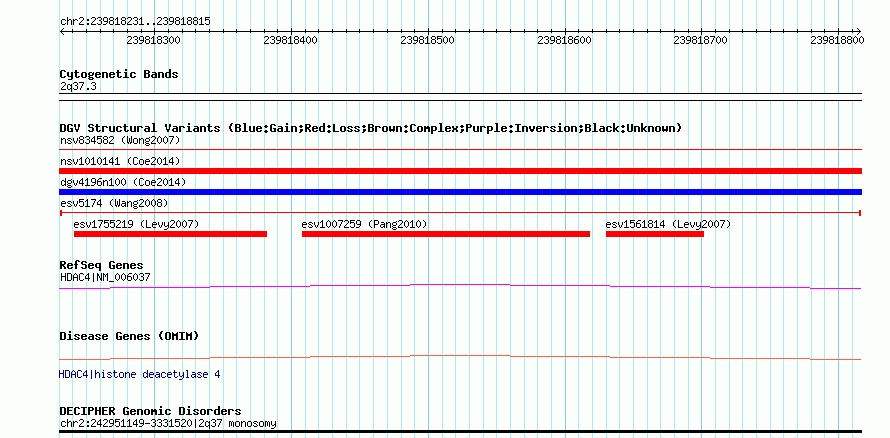Open variant esv5174 (Wang2008) label
The image size is (890, 438).
114,203
